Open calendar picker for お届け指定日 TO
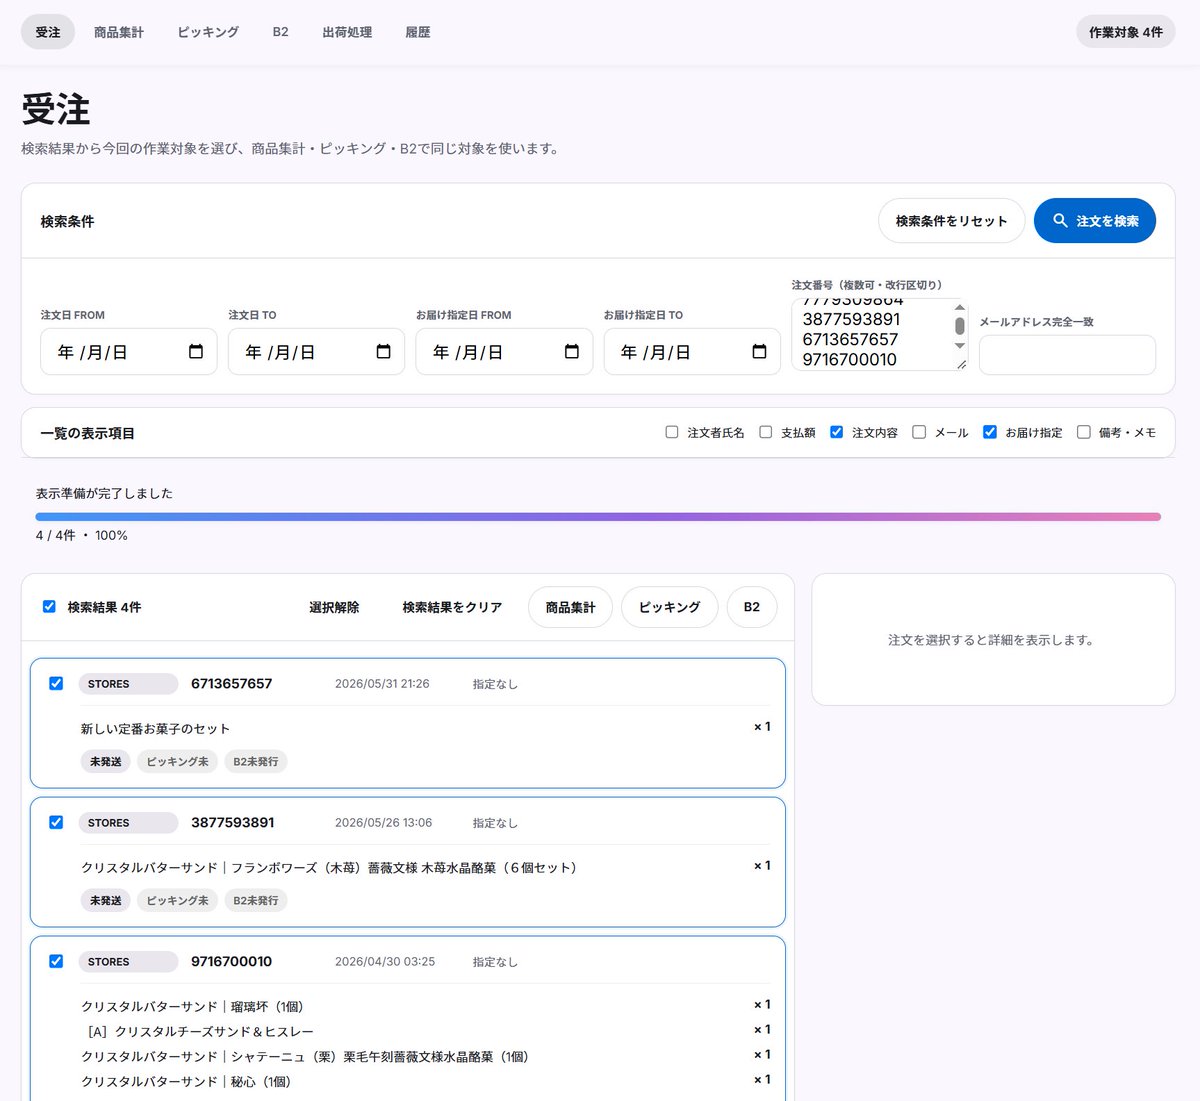The image size is (1200, 1101). (x=759, y=352)
